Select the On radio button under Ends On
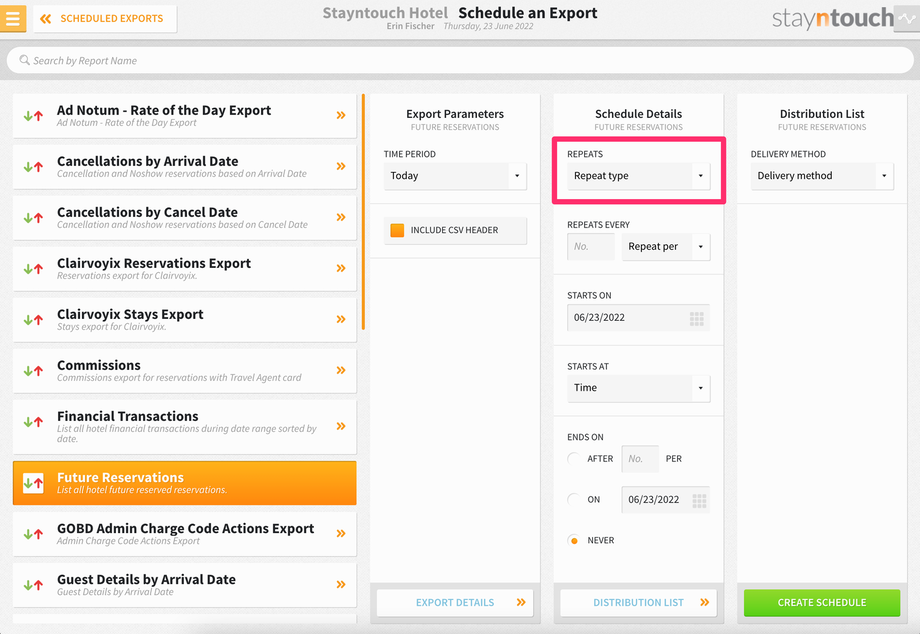The image size is (920, 634). click(574, 500)
